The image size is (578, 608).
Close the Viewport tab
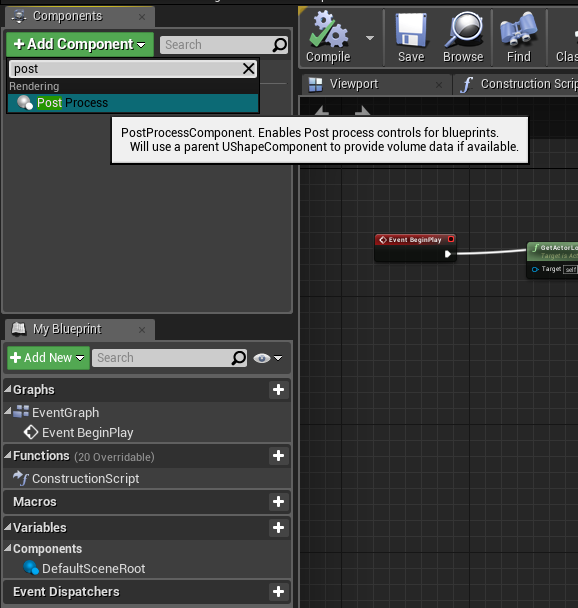click(439, 85)
